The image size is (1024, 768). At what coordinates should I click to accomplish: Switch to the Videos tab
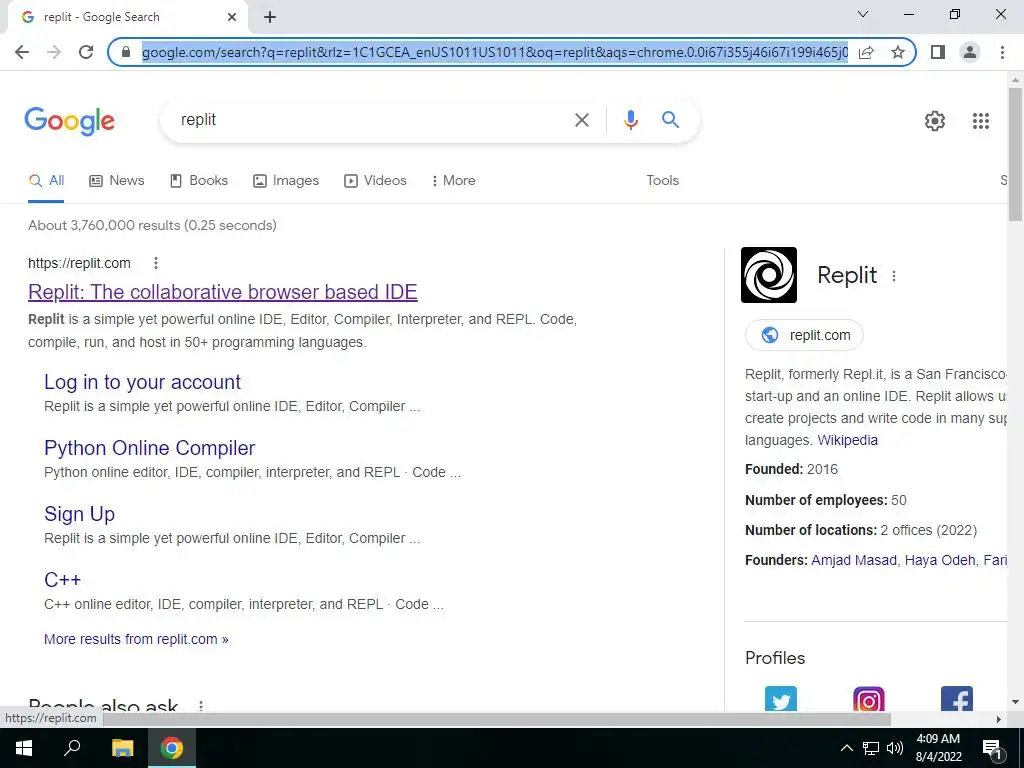(376, 181)
